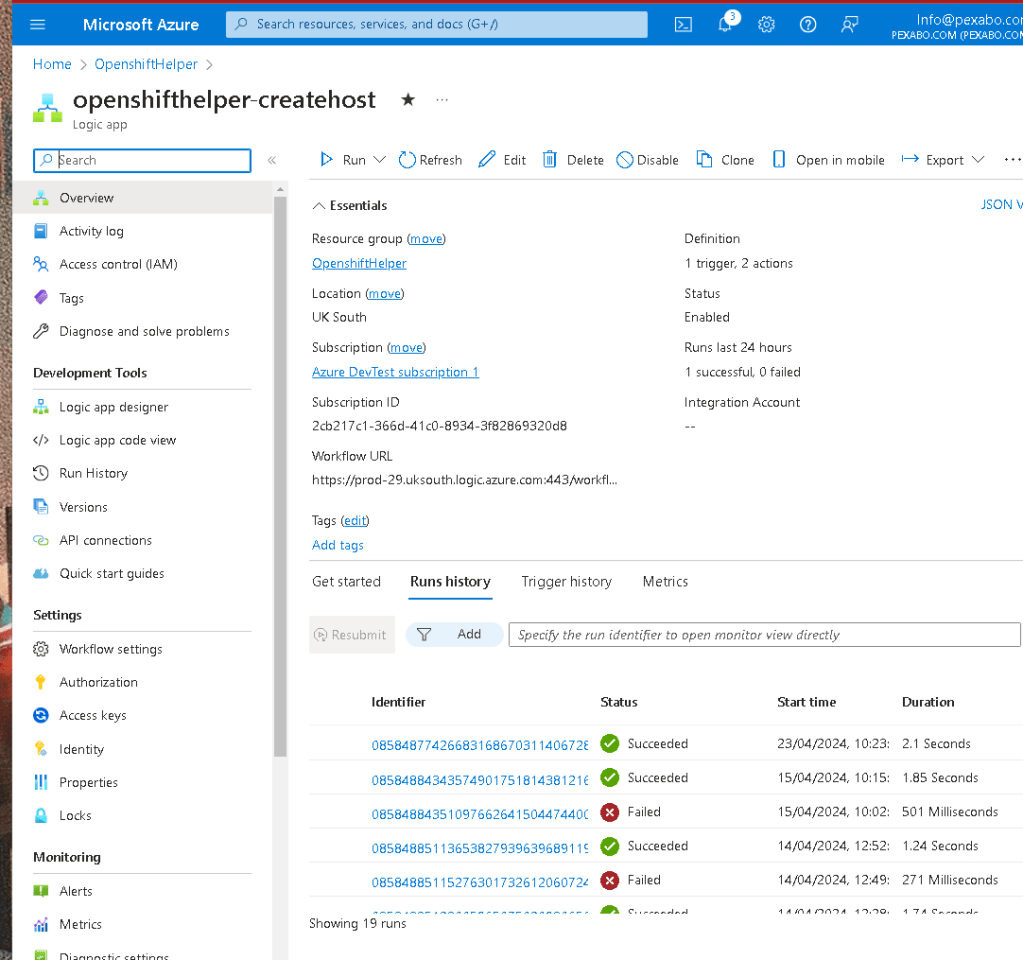Add a filter to runs history
Image resolution: width=1023 pixels, height=960 pixels.
click(454, 634)
